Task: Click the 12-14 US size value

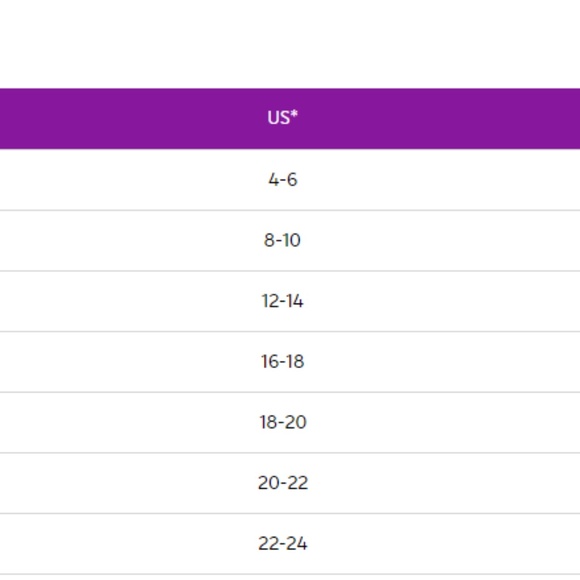Action: [x=283, y=301]
